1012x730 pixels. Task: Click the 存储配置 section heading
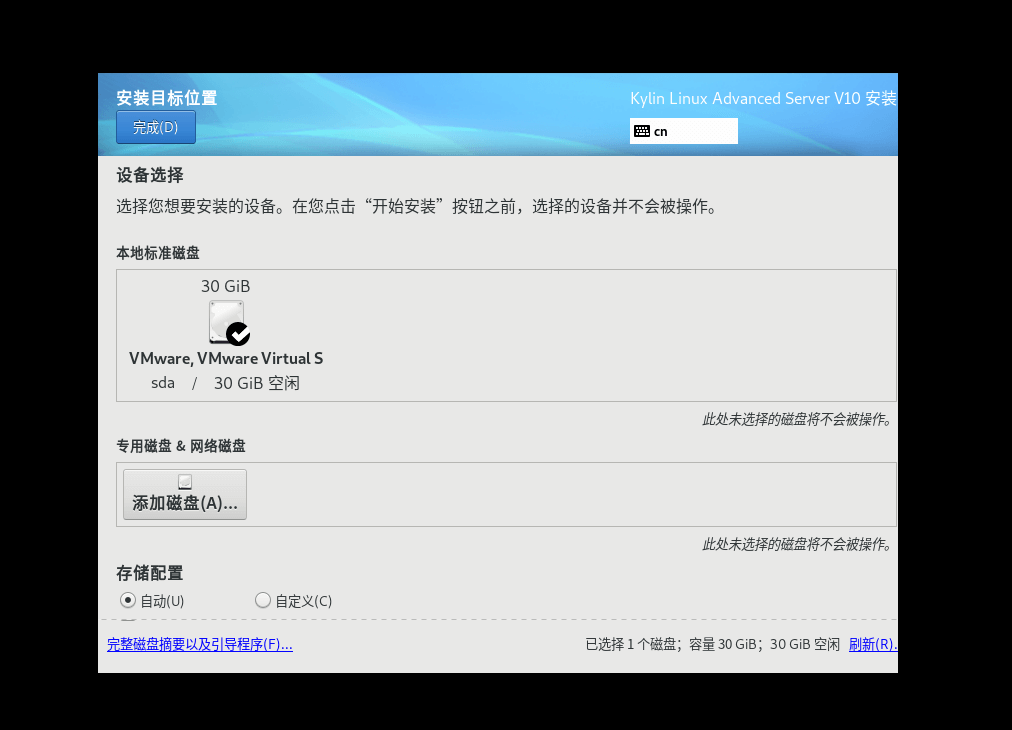coord(150,573)
